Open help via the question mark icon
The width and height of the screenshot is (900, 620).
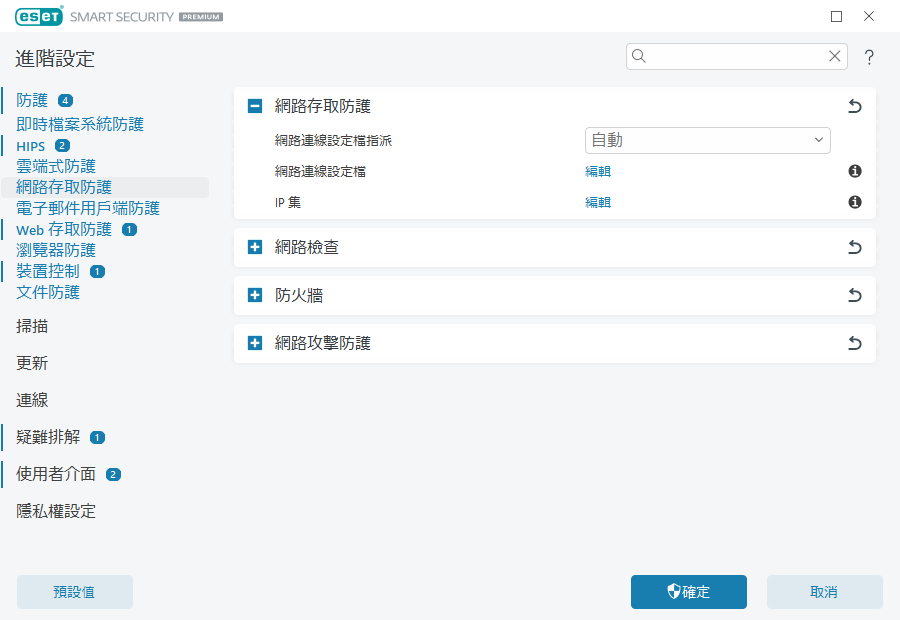868,57
